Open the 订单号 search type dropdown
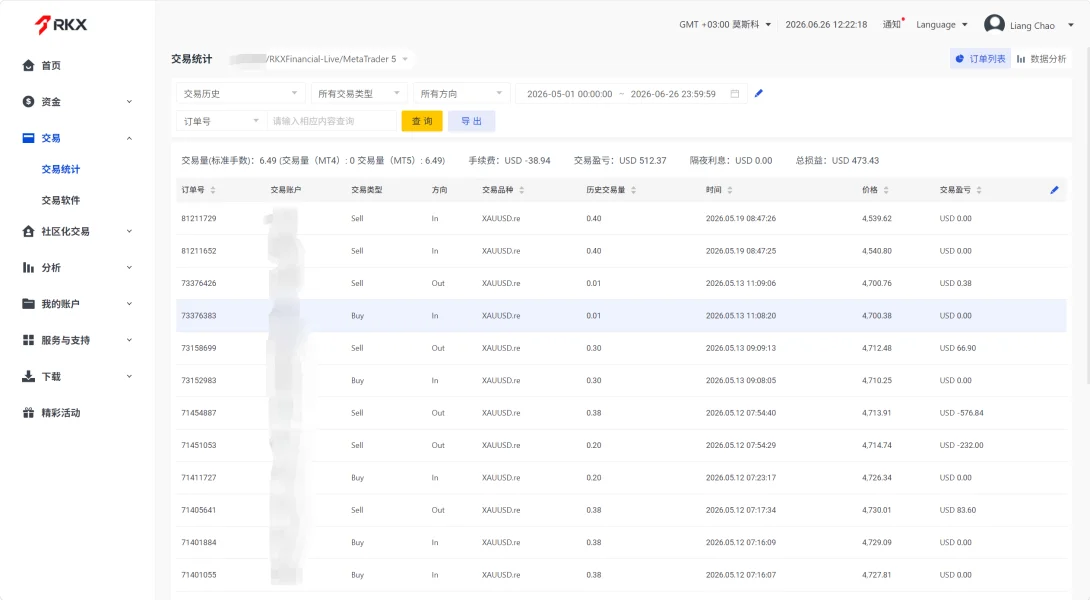The height and width of the screenshot is (600, 1090). [221, 121]
